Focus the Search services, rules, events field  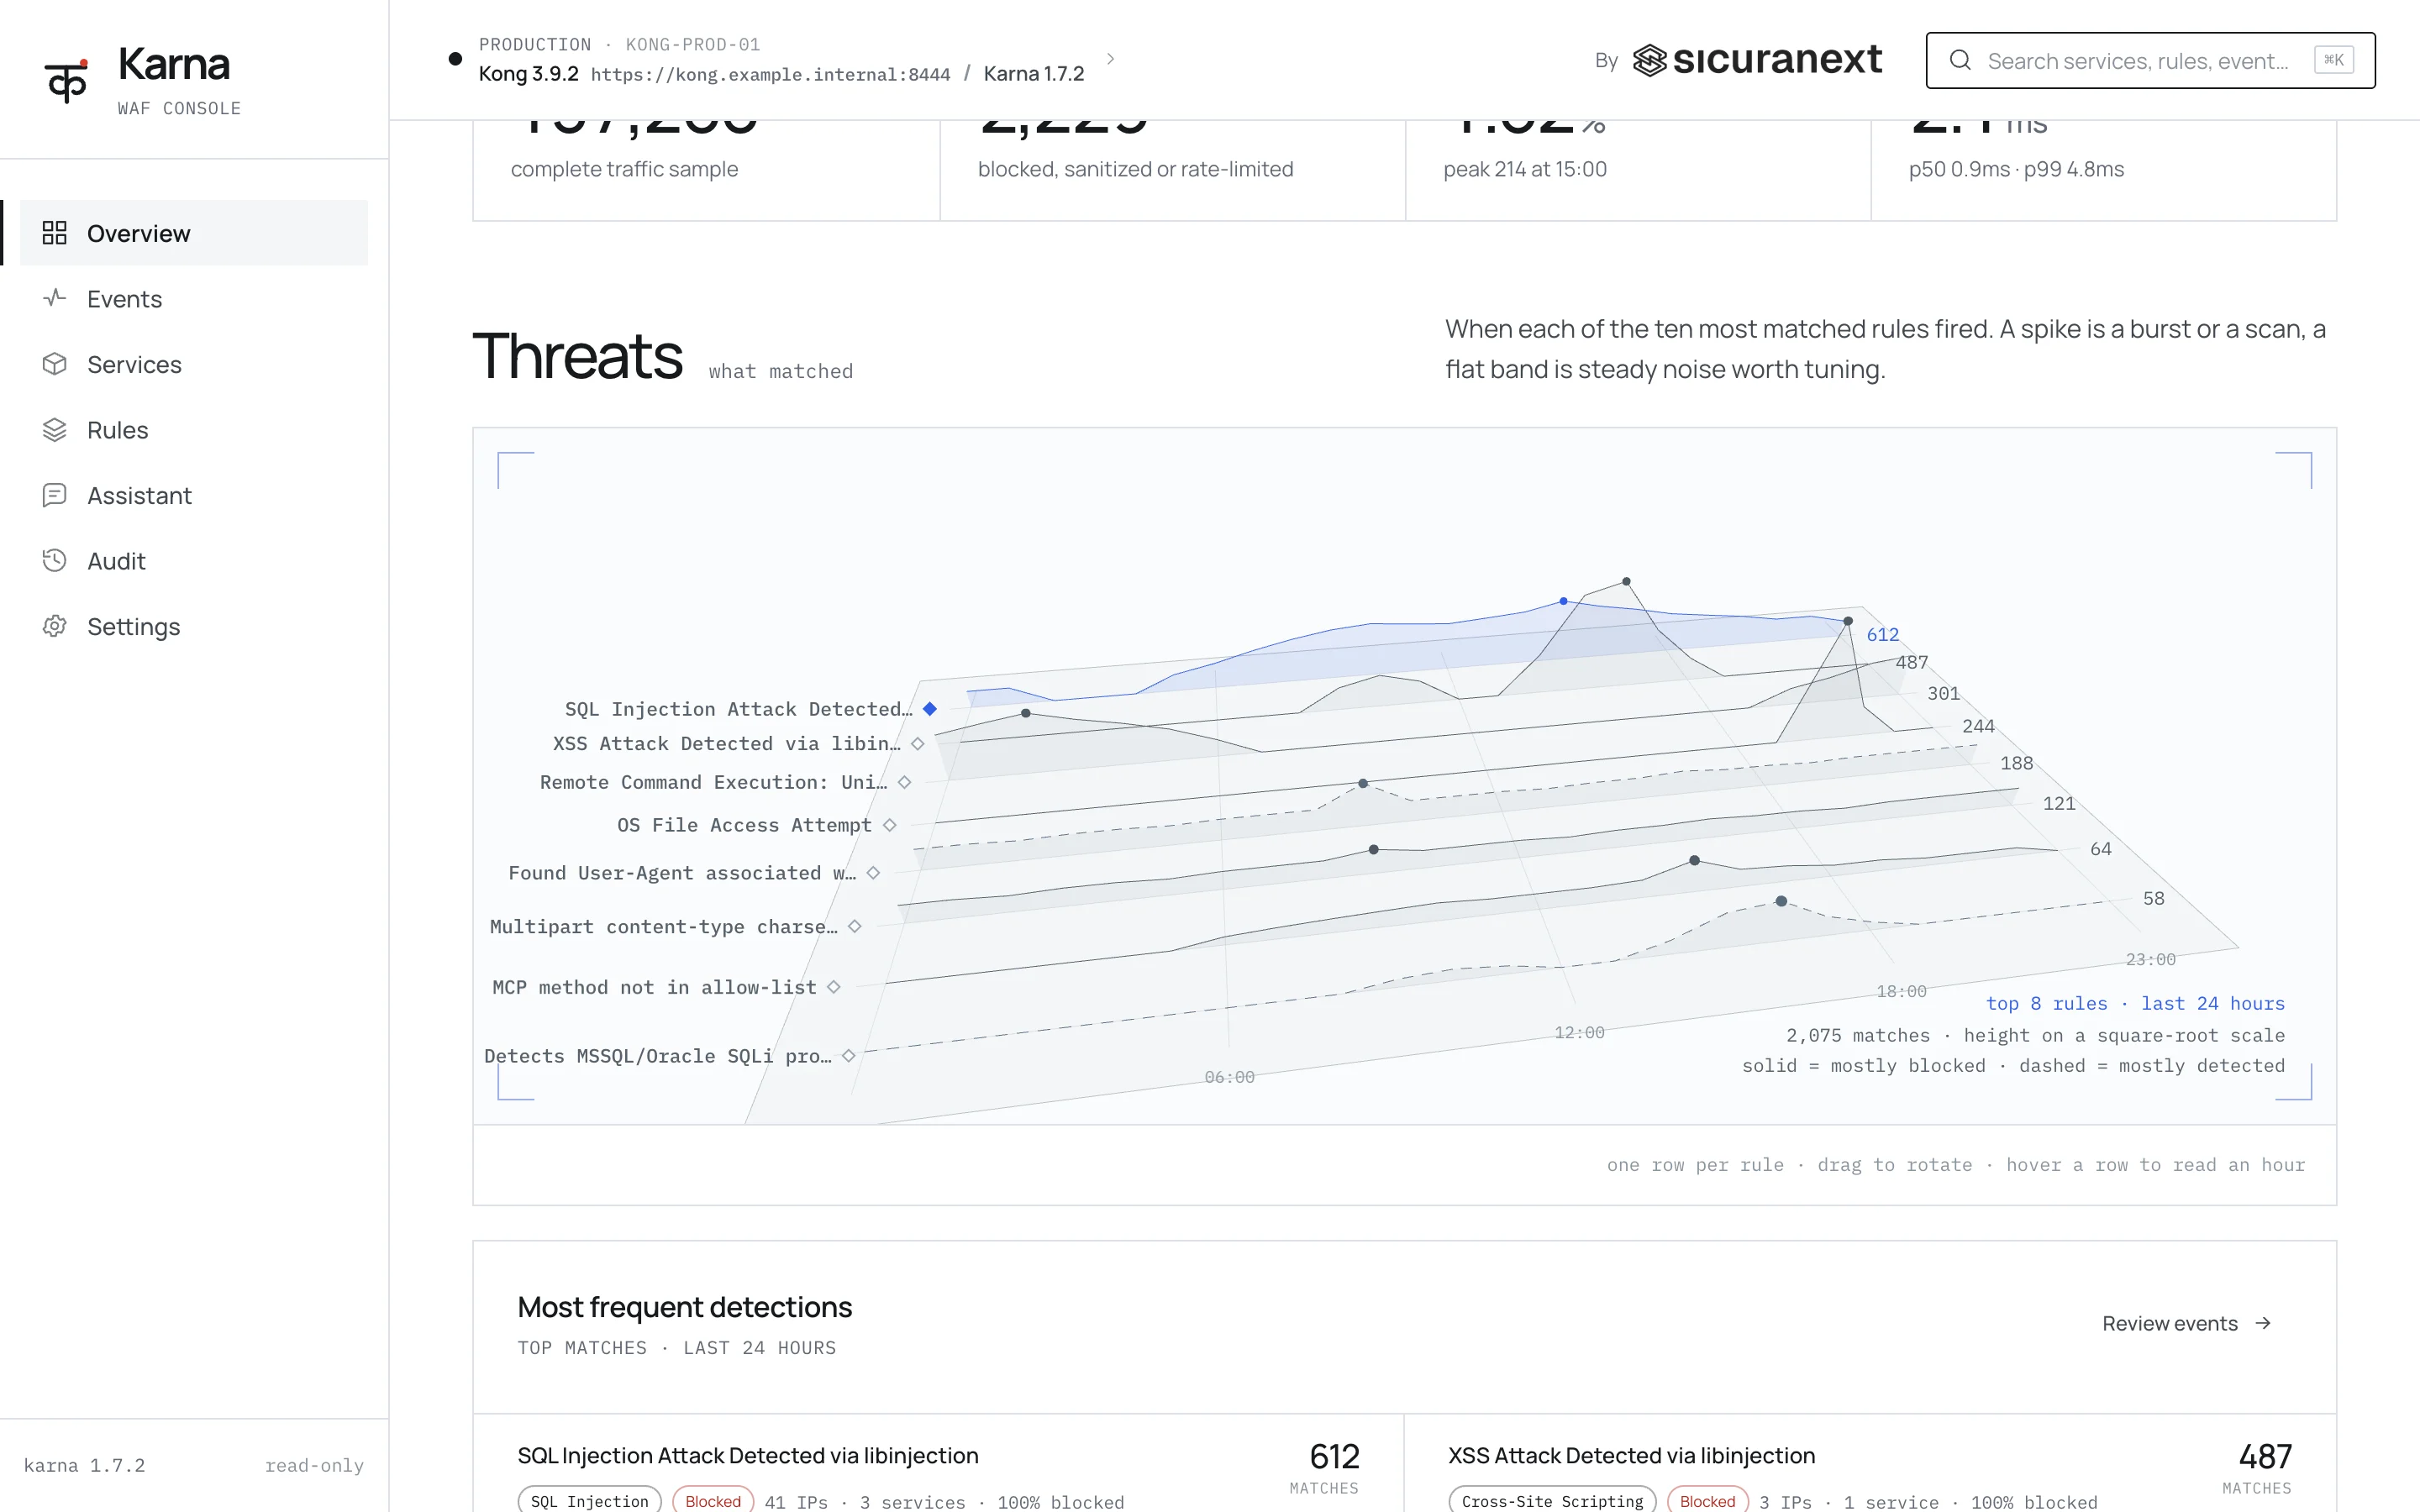click(2150, 61)
